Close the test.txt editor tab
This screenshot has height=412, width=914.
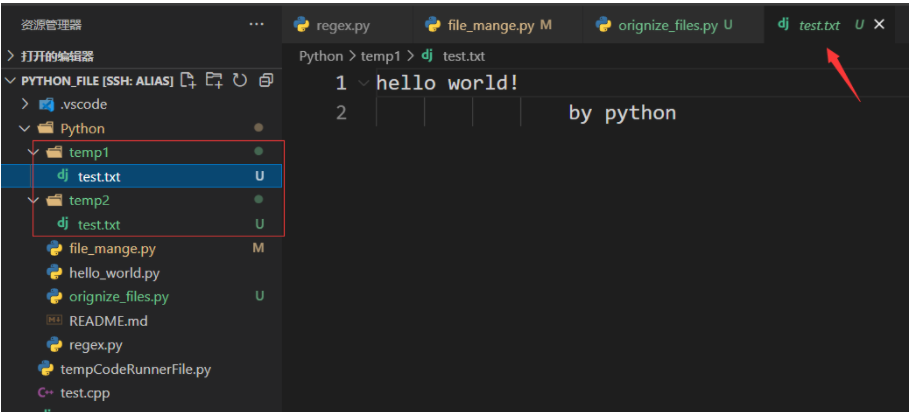click(880, 25)
